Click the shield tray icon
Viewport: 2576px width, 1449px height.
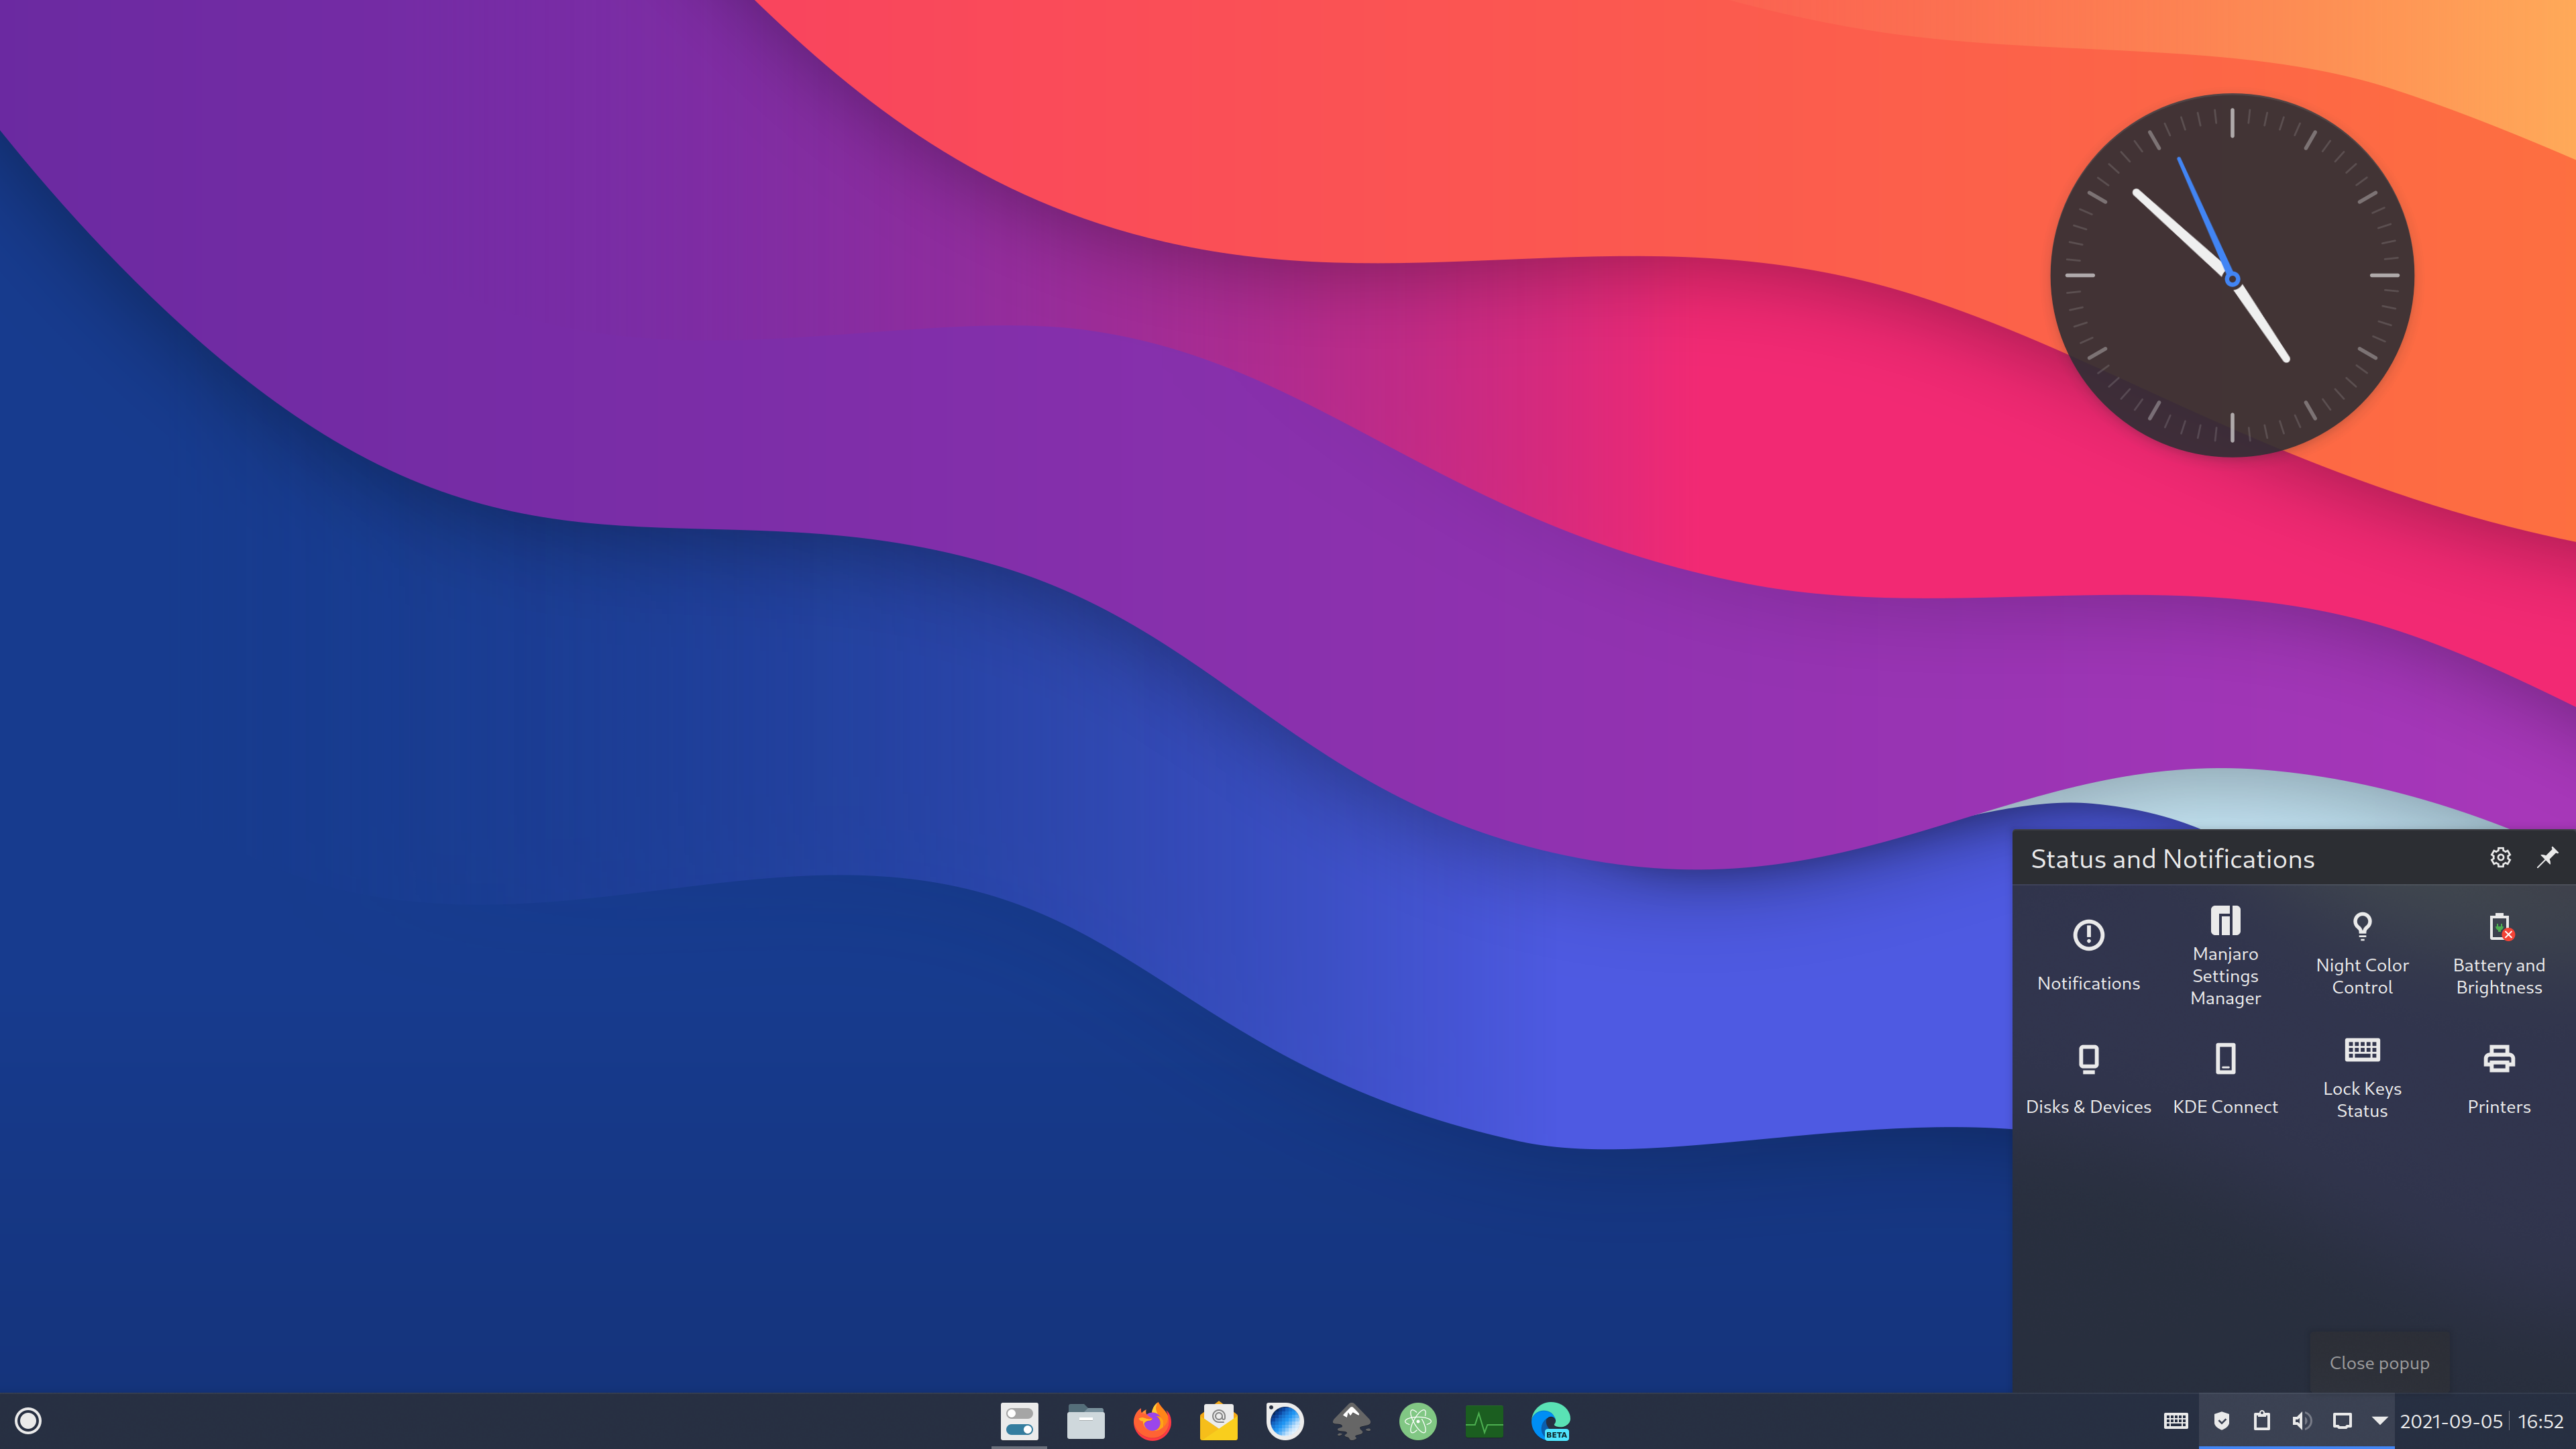coord(2221,1421)
